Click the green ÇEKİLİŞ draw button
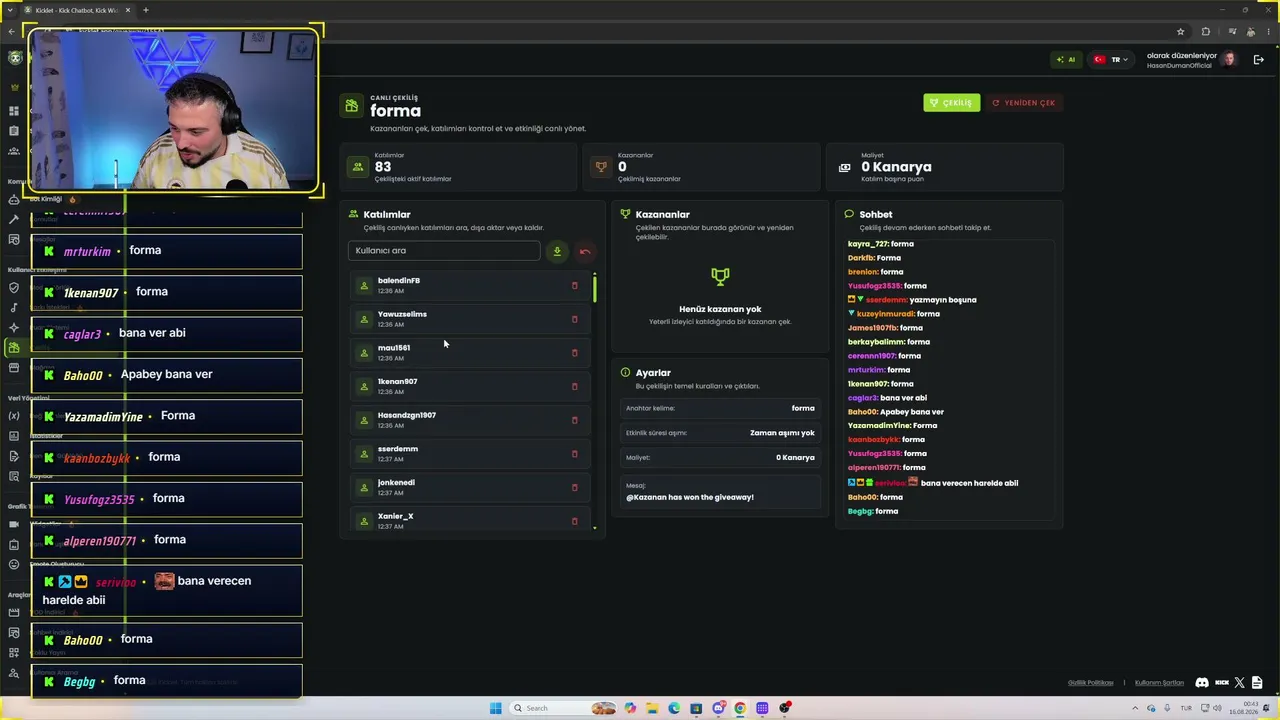The width and height of the screenshot is (1280, 720). point(952,103)
